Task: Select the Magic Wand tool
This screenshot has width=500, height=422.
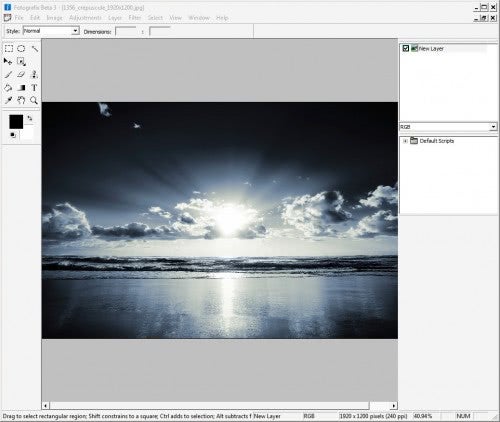Action: pyautogui.click(x=34, y=49)
